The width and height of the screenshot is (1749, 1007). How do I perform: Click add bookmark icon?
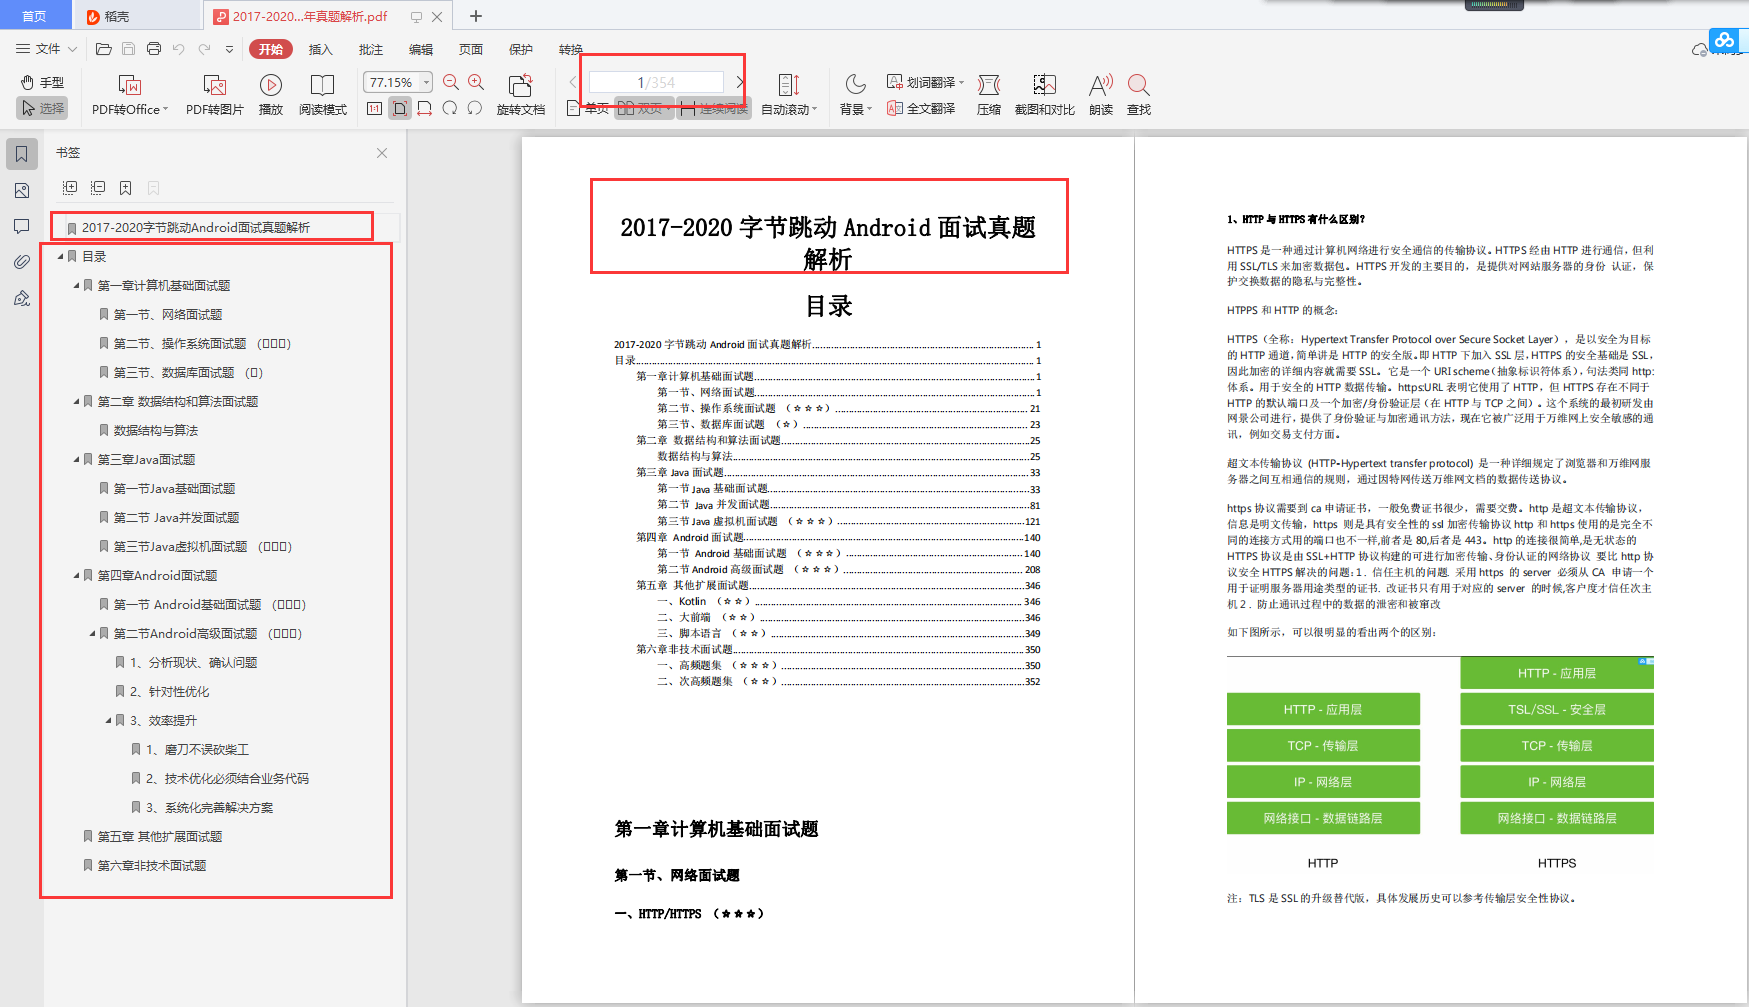click(x=125, y=188)
